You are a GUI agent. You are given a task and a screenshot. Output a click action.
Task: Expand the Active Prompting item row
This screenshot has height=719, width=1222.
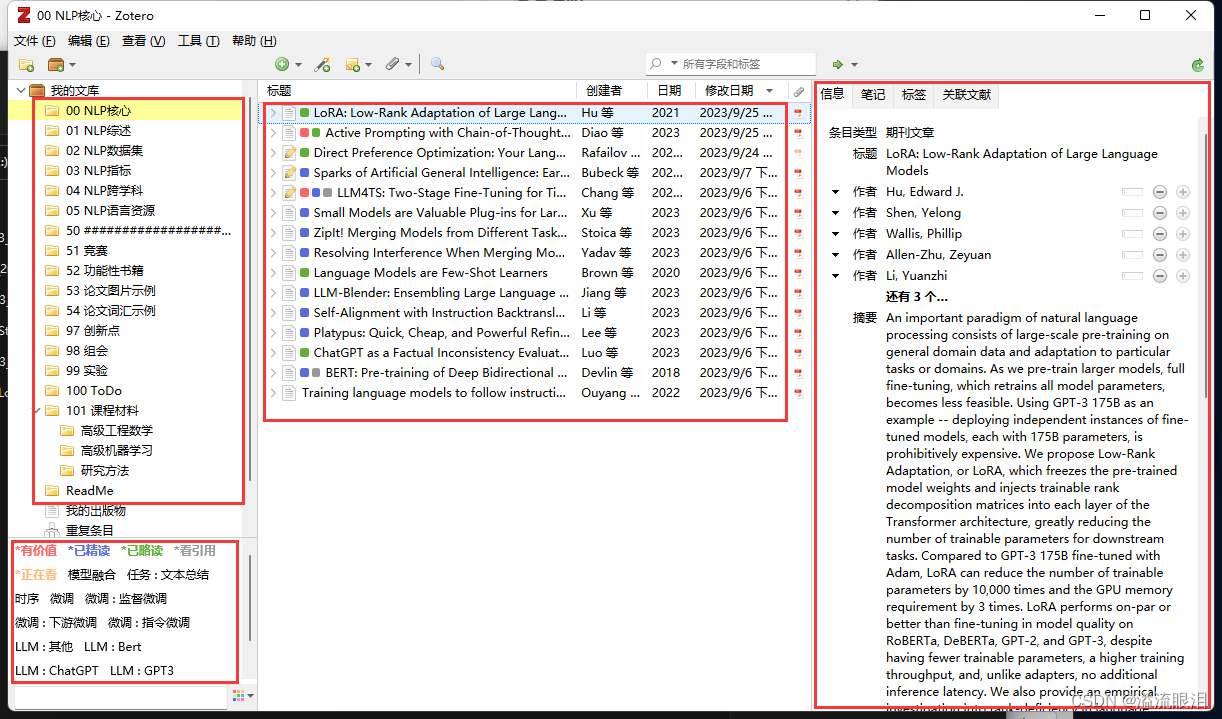[273, 133]
